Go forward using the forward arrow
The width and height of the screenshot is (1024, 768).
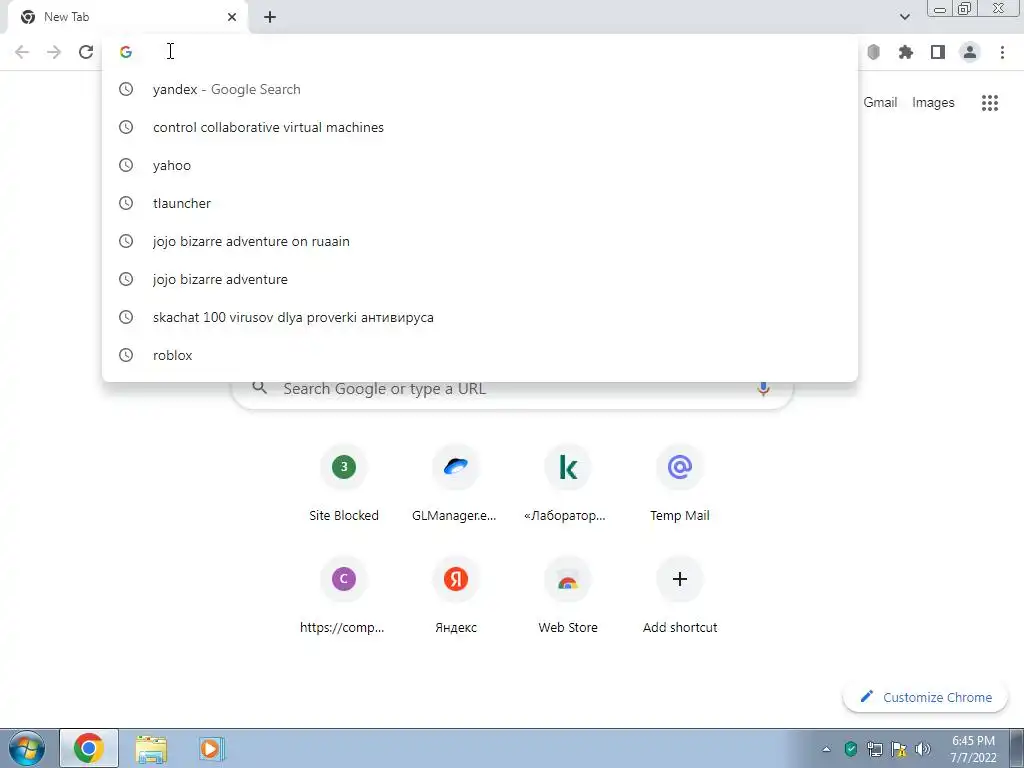(x=54, y=52)
